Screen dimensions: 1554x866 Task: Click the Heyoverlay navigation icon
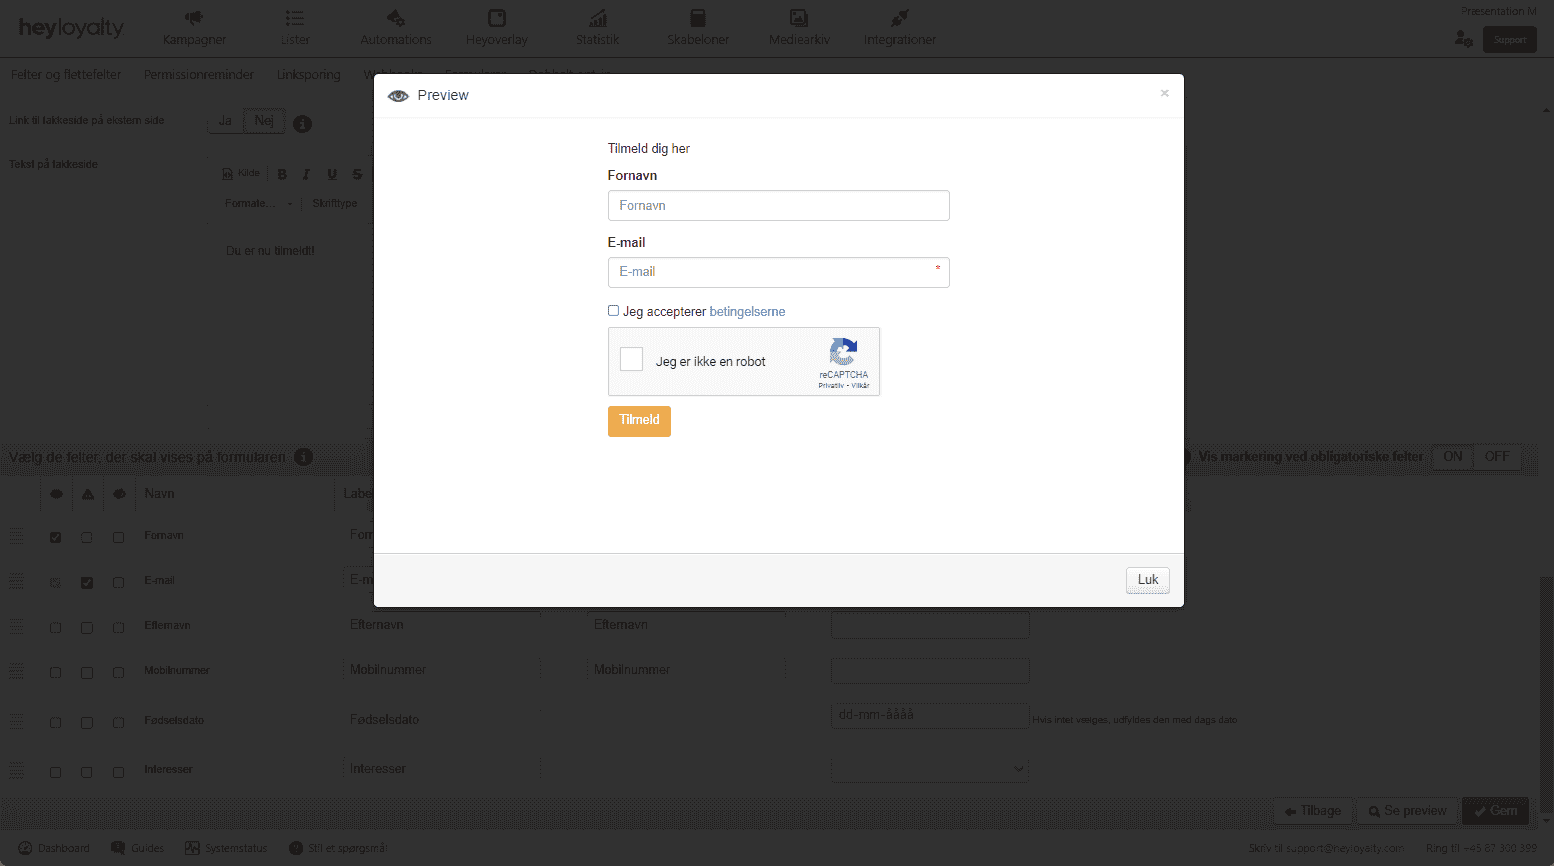[497, 18]
